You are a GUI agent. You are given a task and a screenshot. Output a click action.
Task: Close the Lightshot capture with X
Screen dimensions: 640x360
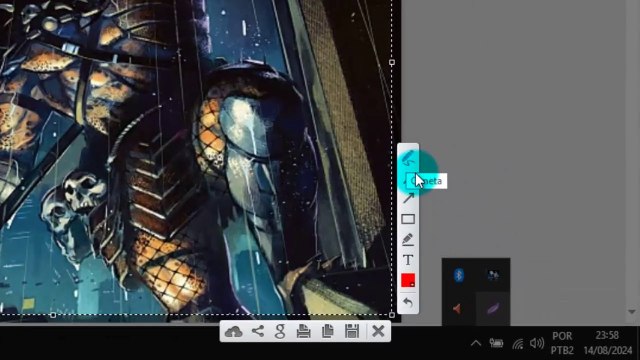(x=378, y=331)
